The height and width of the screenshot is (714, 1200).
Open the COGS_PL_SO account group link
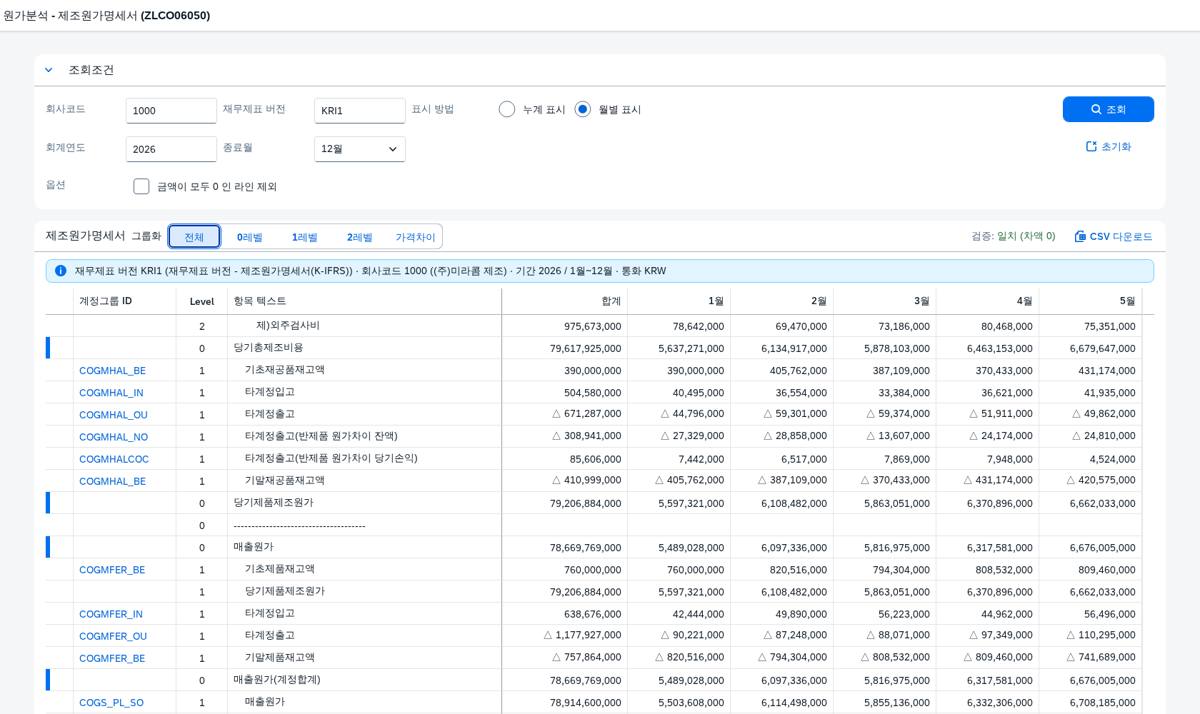[x=111, y=703]
